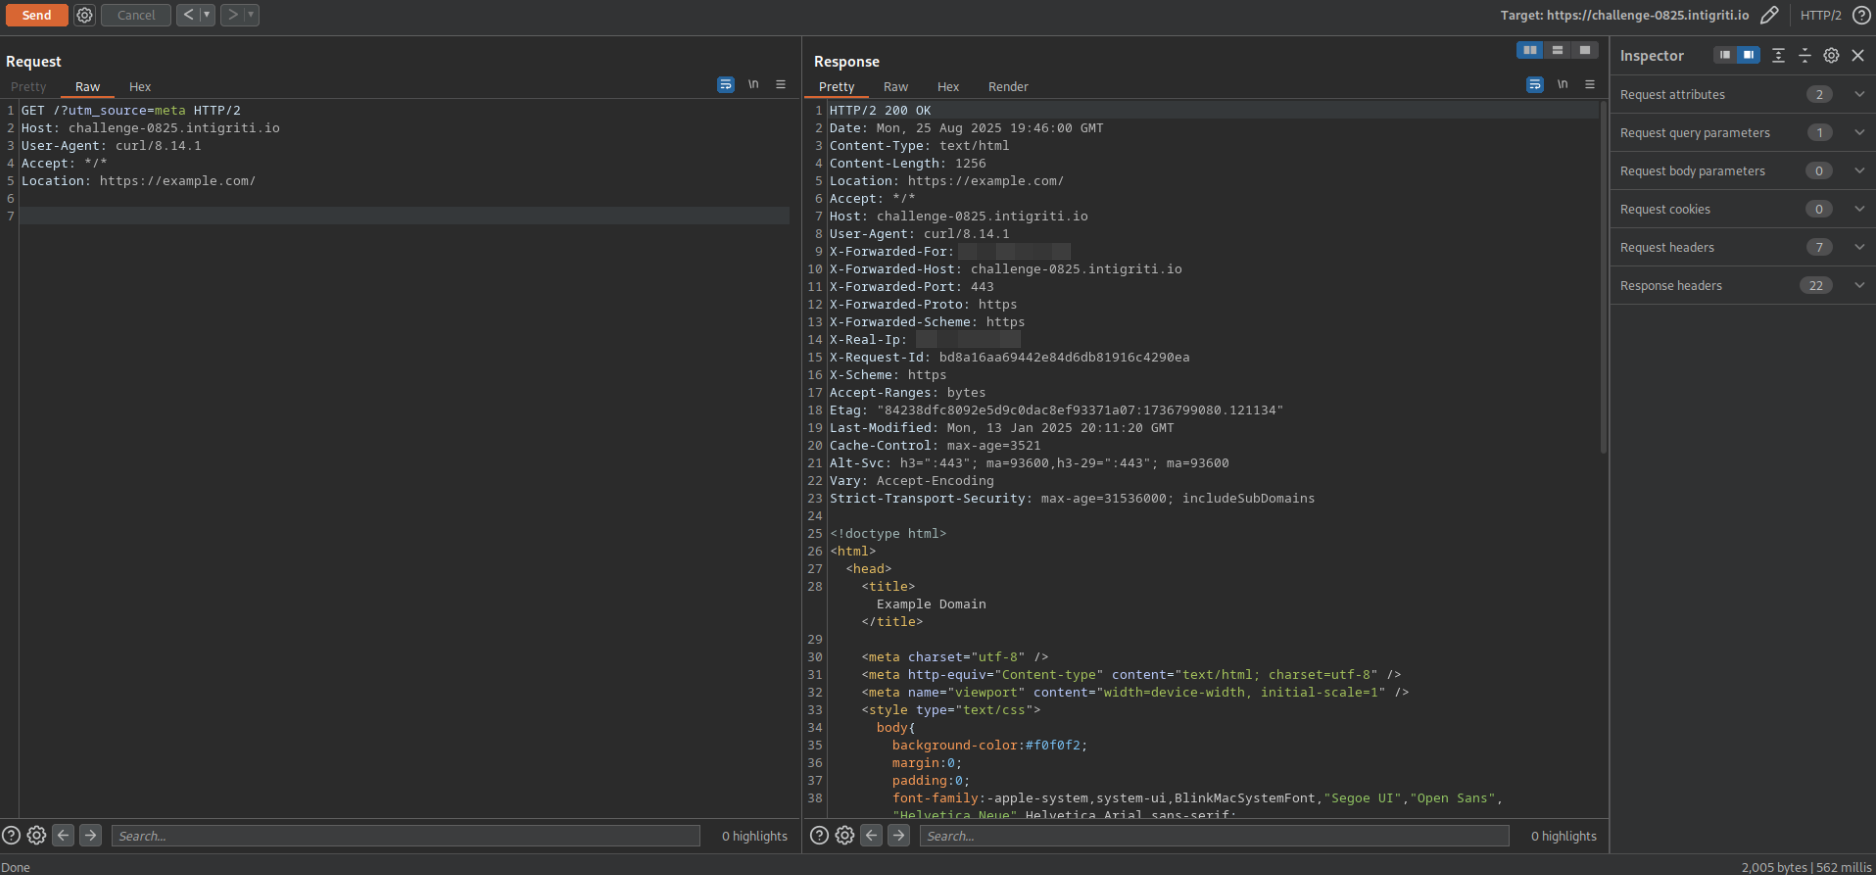Switch Response view to Pretty tab
Screen dimensions: 1876x875
[837, 87]
